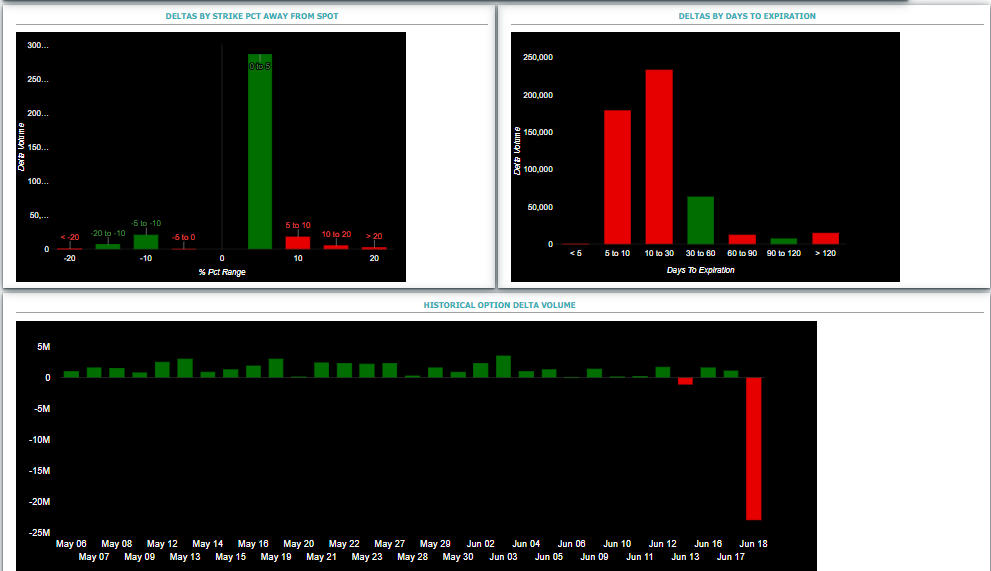Click the green '-5 to -10' bar
991x571 pixels.
[146, 242]
